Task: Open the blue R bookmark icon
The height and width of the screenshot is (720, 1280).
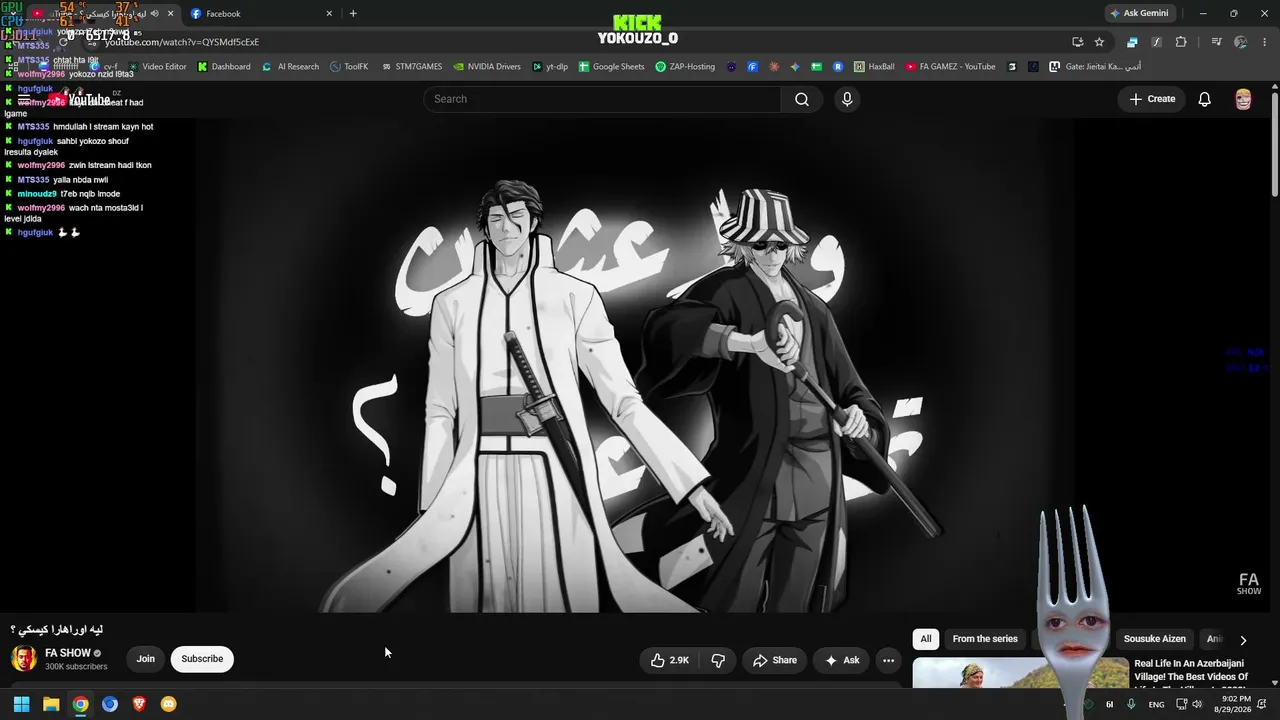Action: point(838,67)
